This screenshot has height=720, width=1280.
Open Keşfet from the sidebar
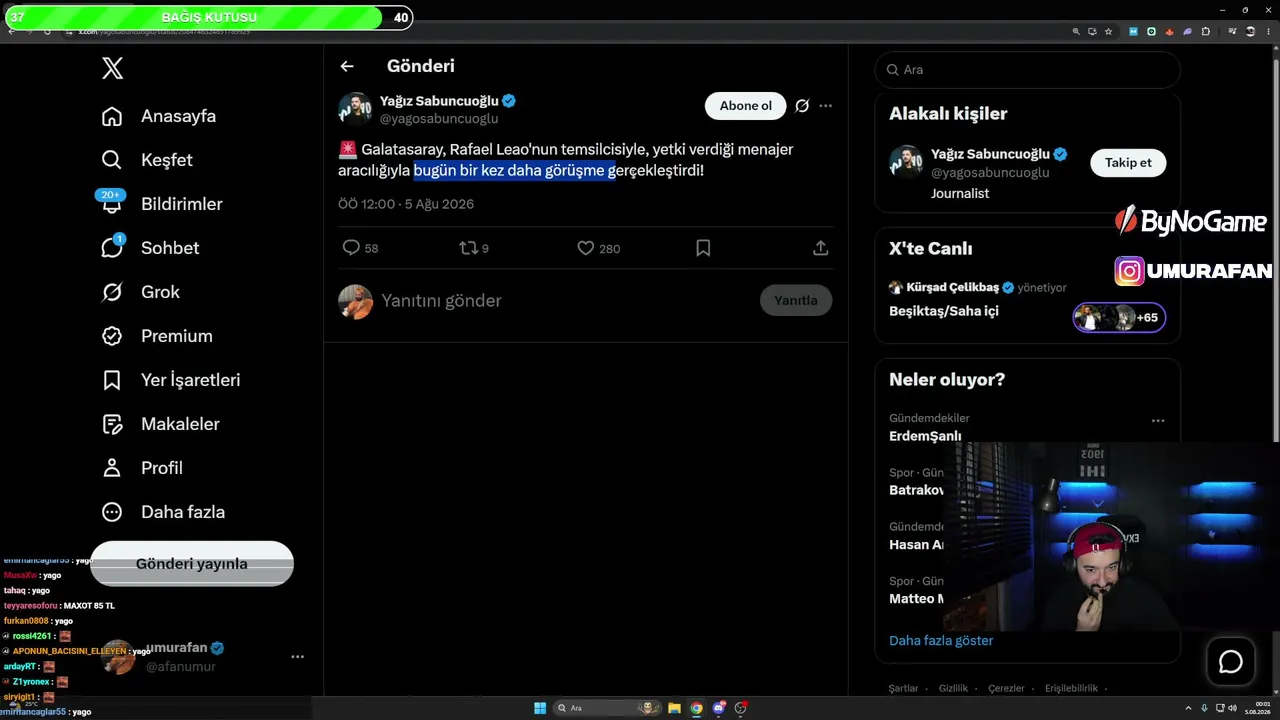click(x=147, y=160)
